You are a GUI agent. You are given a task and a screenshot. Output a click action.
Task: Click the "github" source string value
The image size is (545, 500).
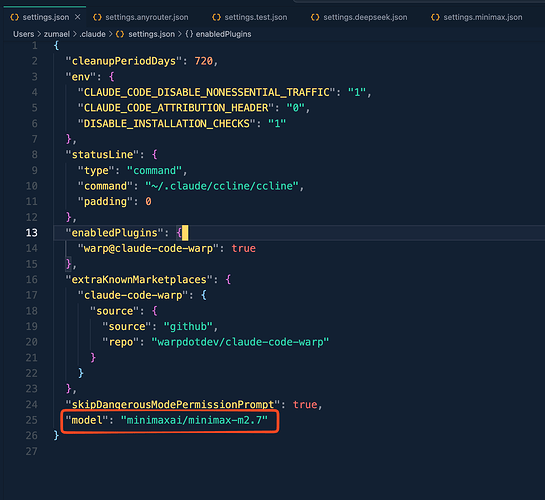click(x=188, y=327)
